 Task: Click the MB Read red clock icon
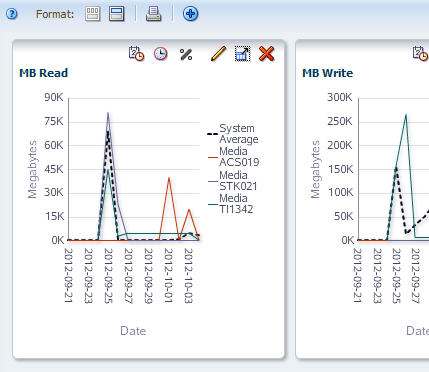(x=161, y=54)
